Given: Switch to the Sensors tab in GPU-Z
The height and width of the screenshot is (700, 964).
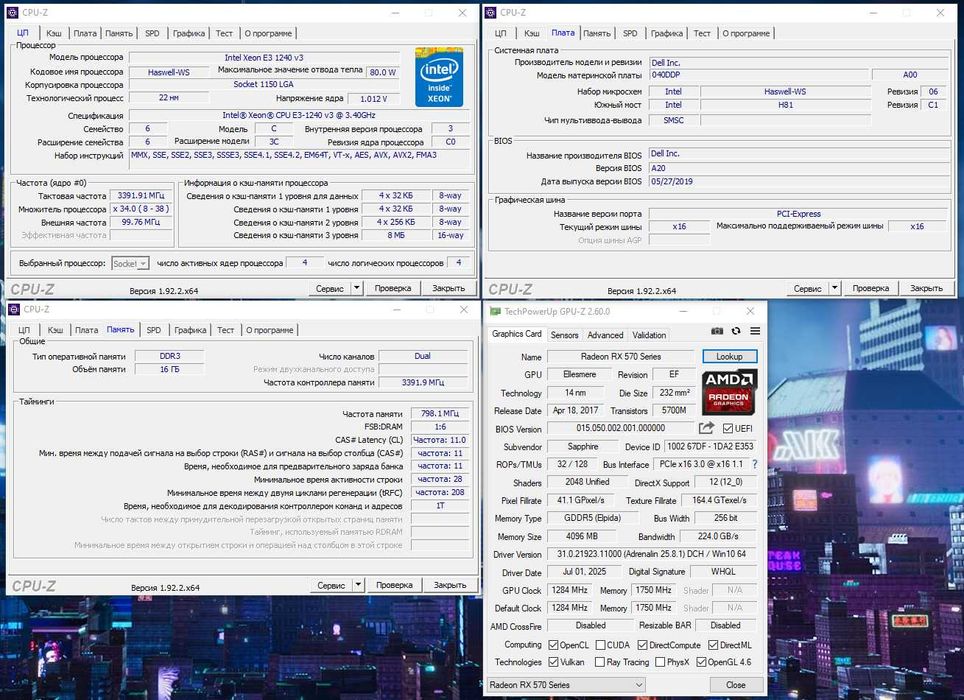Looking at the screenshot, I should [564, 335].
